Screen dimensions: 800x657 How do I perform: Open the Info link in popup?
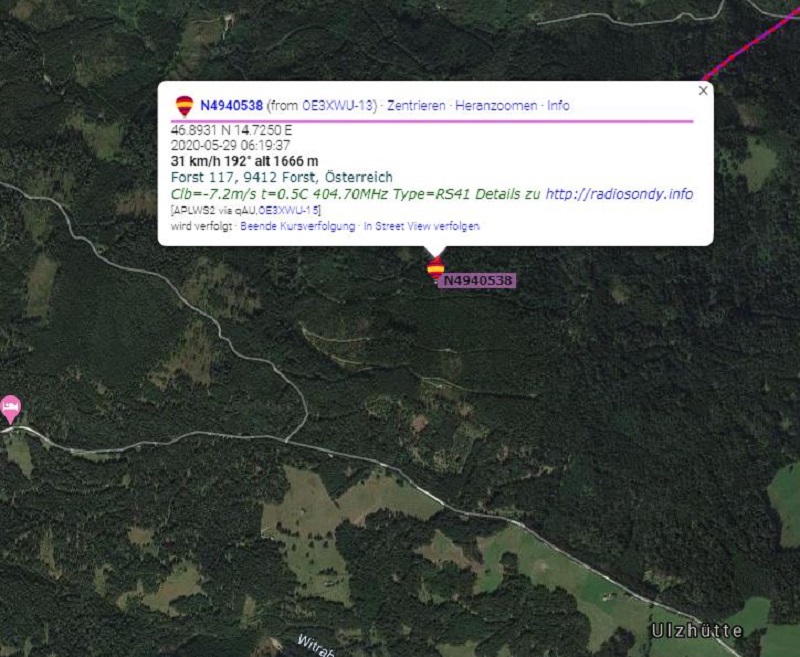tap(558, 106)
